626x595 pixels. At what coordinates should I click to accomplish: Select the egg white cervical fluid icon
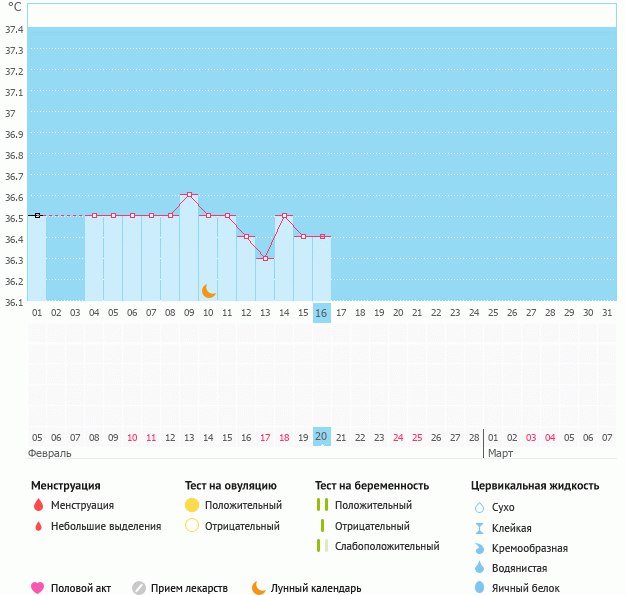(479, 588)
